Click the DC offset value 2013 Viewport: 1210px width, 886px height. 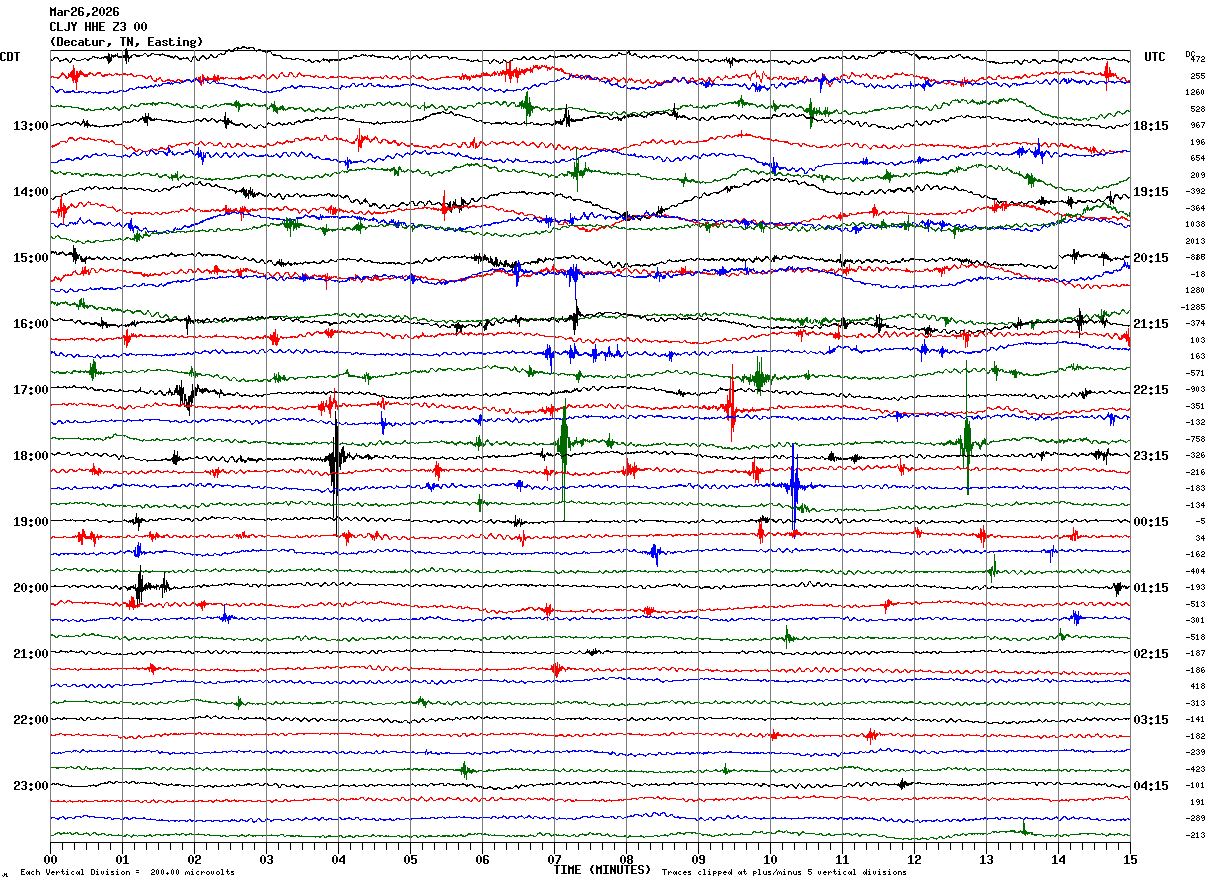tap(1195, 241)
